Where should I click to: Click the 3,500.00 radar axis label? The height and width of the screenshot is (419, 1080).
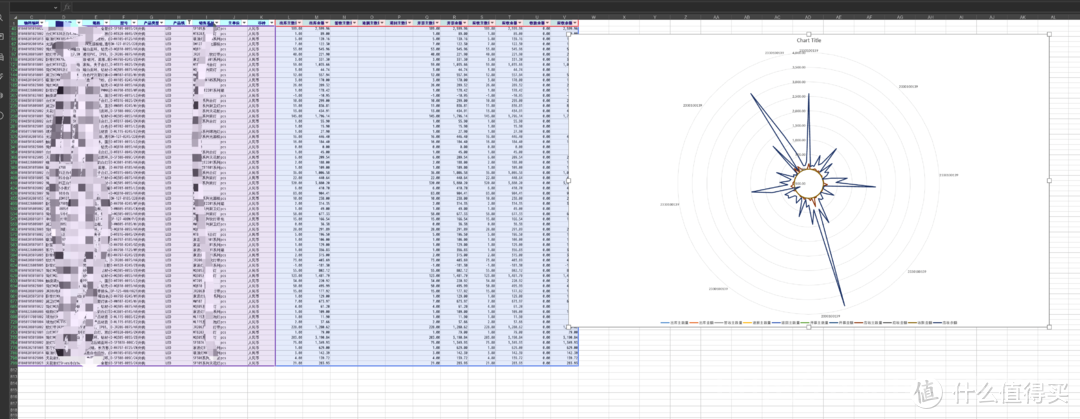[799, 67]
